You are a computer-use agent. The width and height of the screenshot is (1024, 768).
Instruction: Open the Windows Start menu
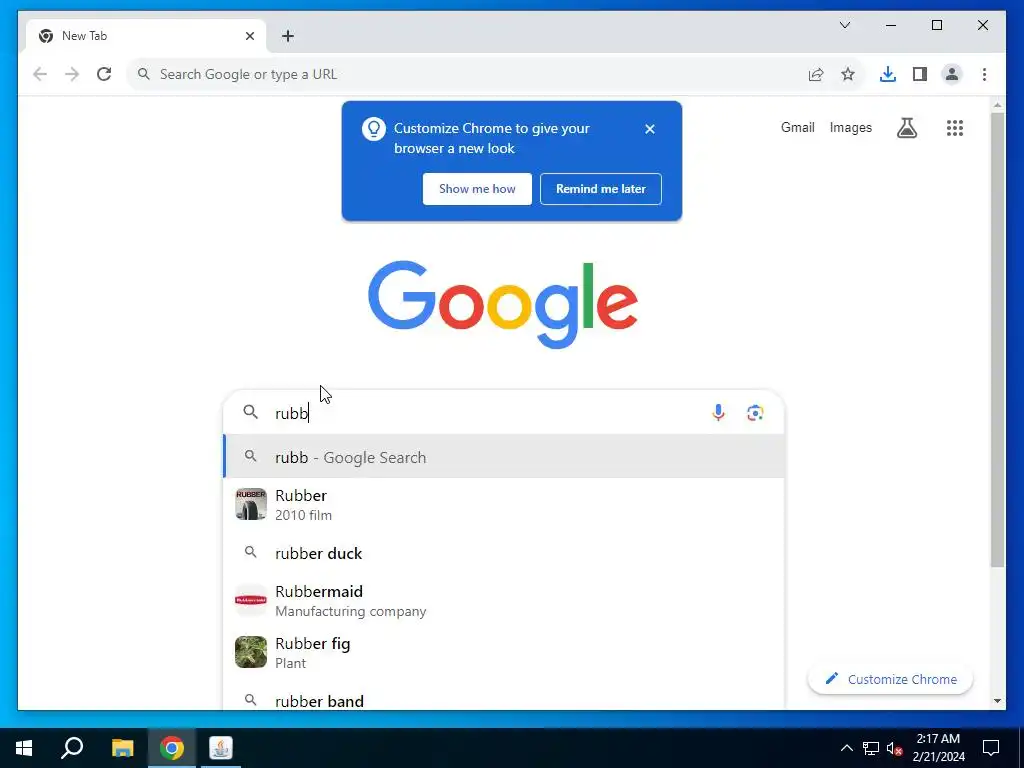tap(24, 748)
